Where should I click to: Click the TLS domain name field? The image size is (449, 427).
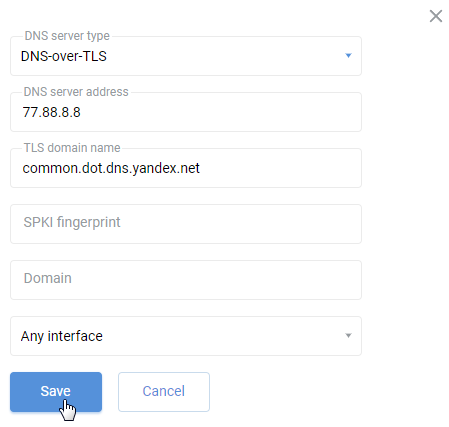(186, 168)
